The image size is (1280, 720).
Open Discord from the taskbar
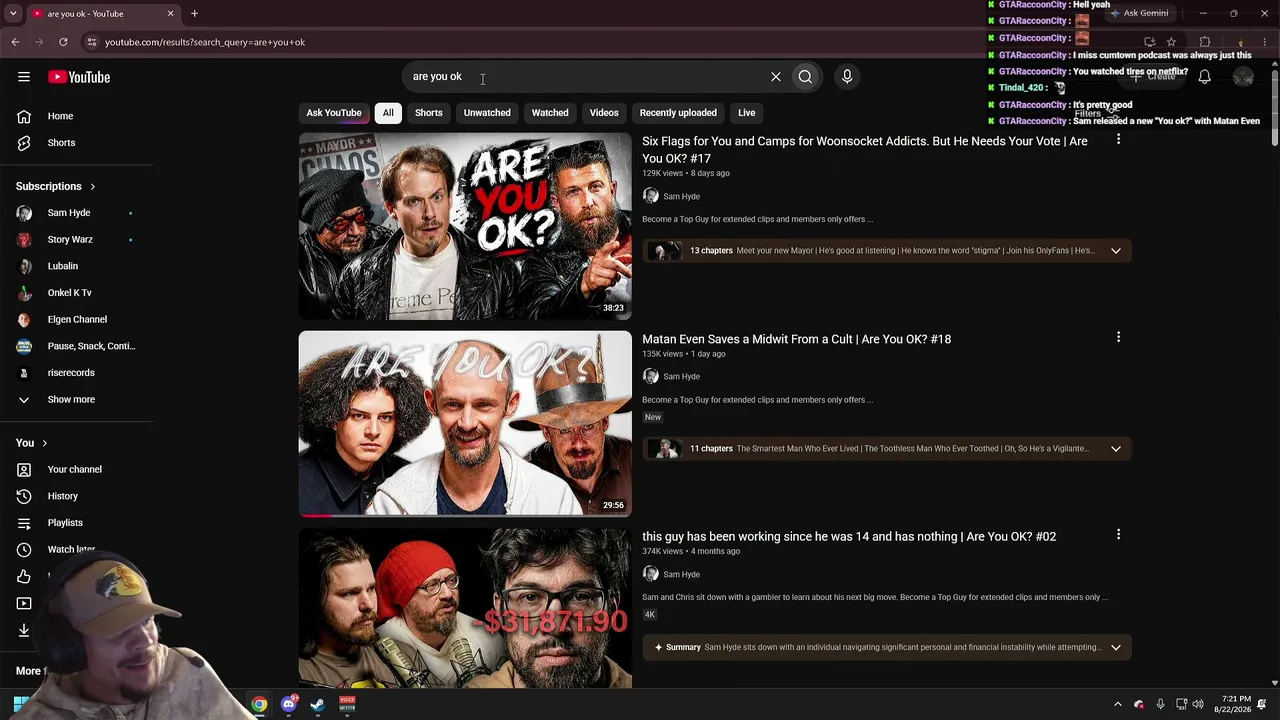288,704
